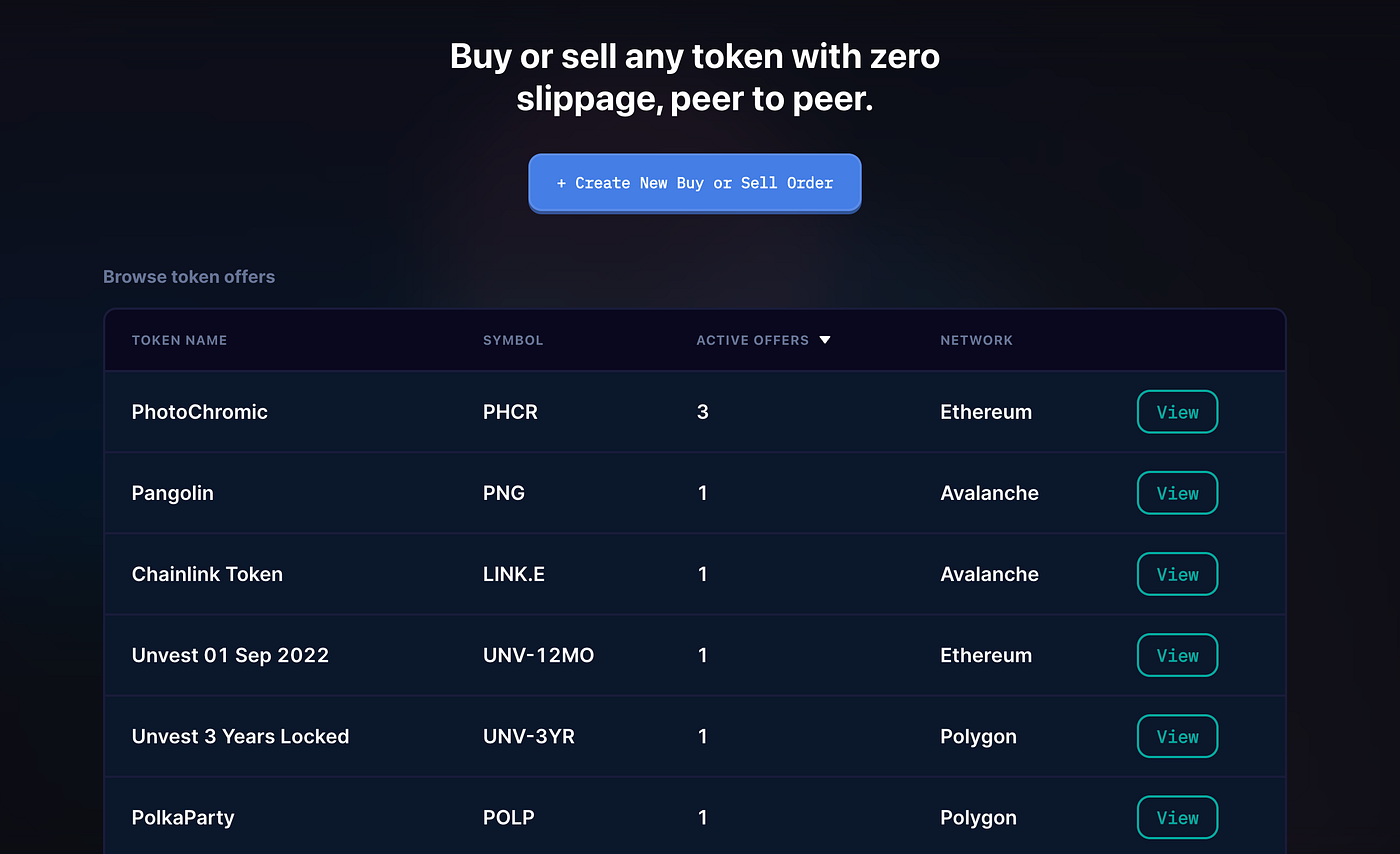The image size is (1400, 854).
Task: Click the PHCR symbol cell
Action: coord(510,411)
